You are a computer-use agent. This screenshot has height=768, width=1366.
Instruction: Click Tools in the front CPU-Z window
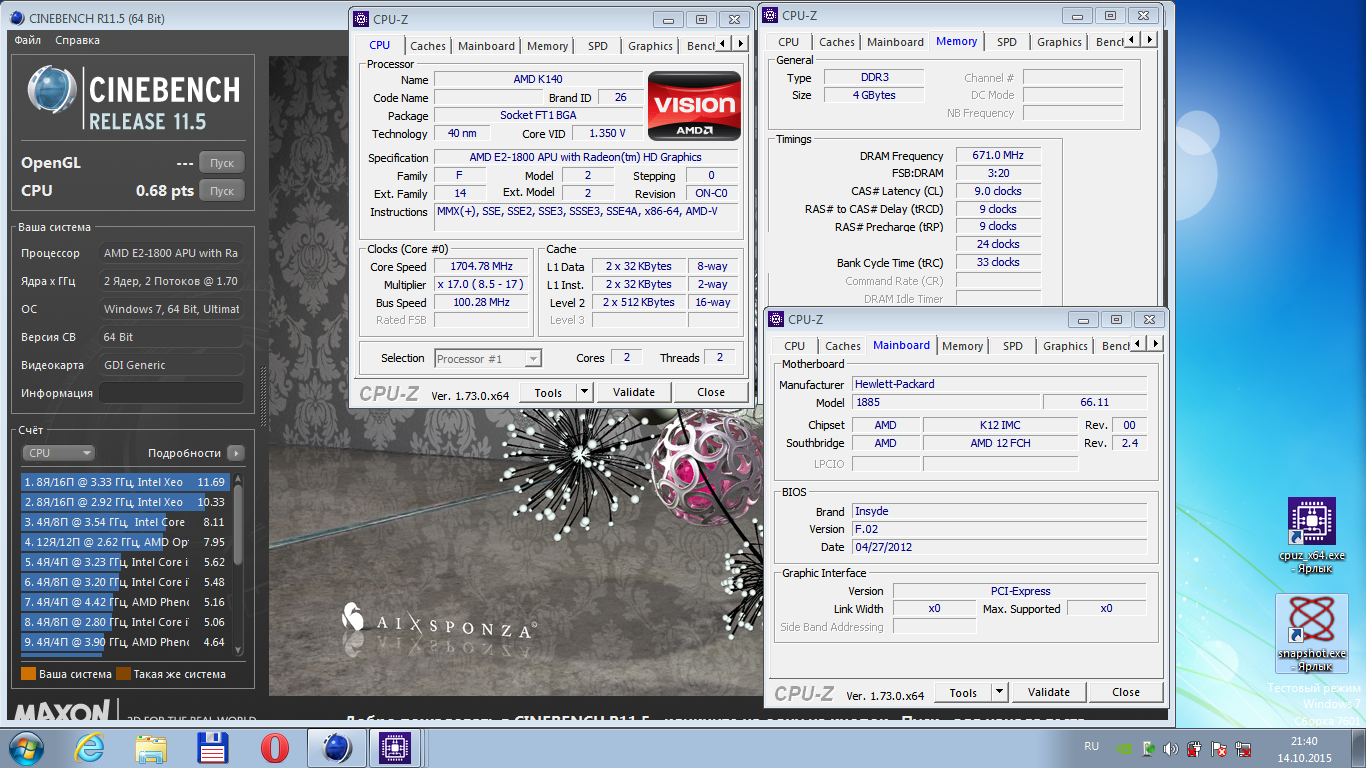tap(548, 393)
